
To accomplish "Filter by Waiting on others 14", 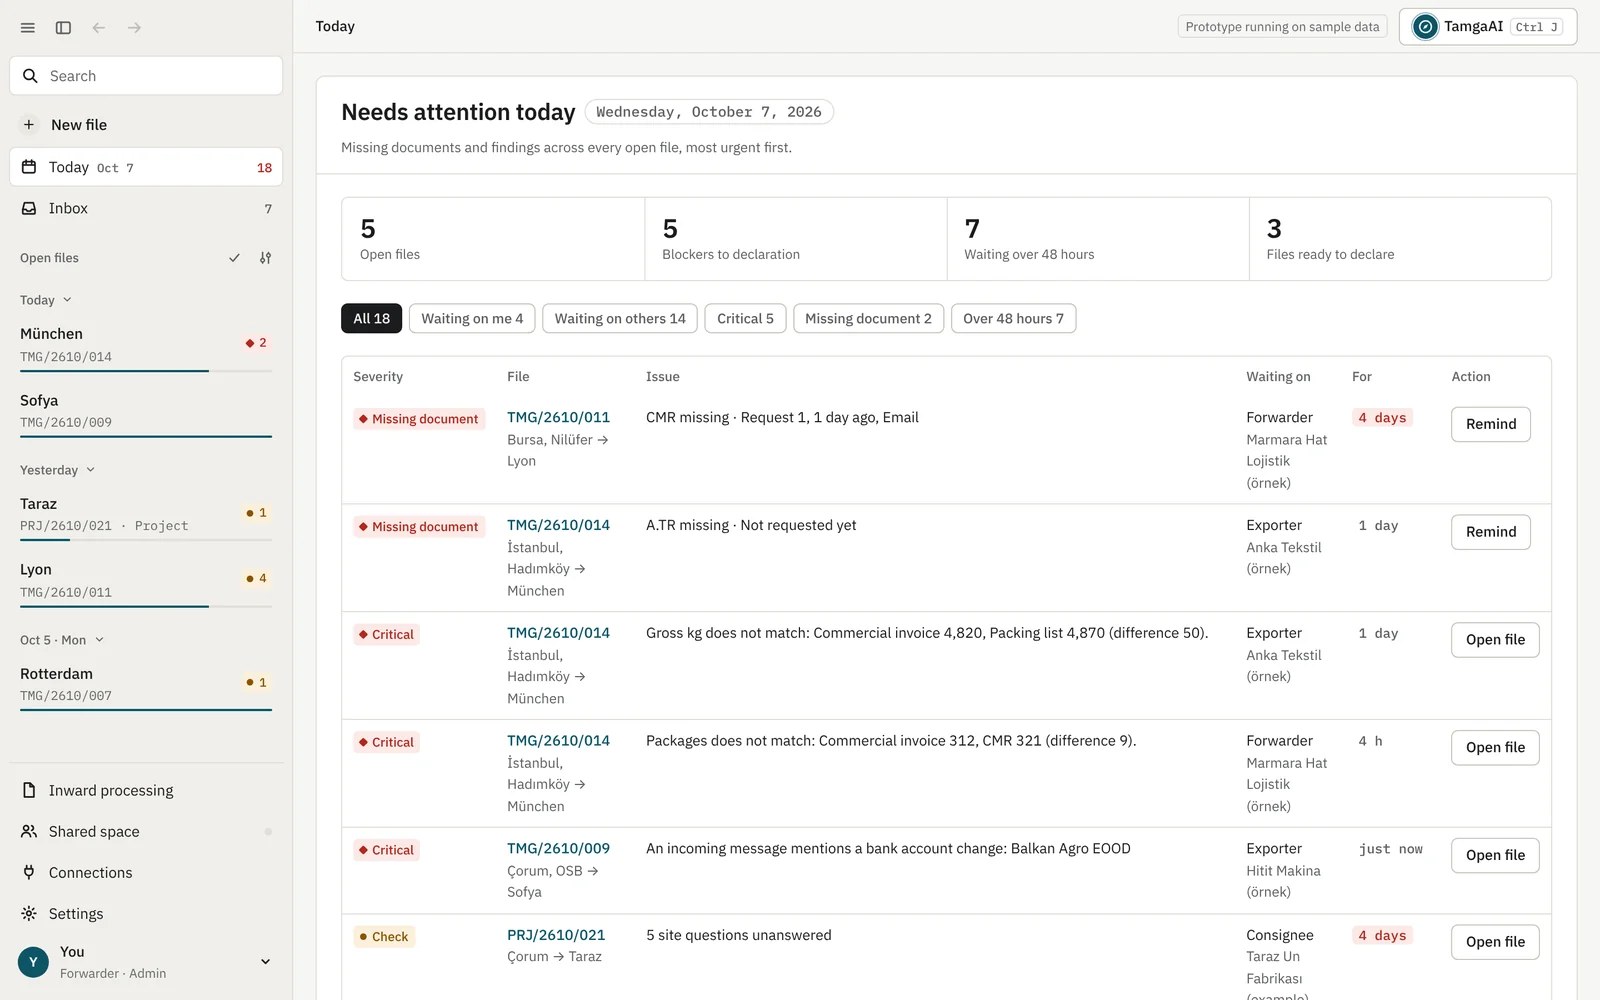I will pyautogui.click(x=620, y=318).
